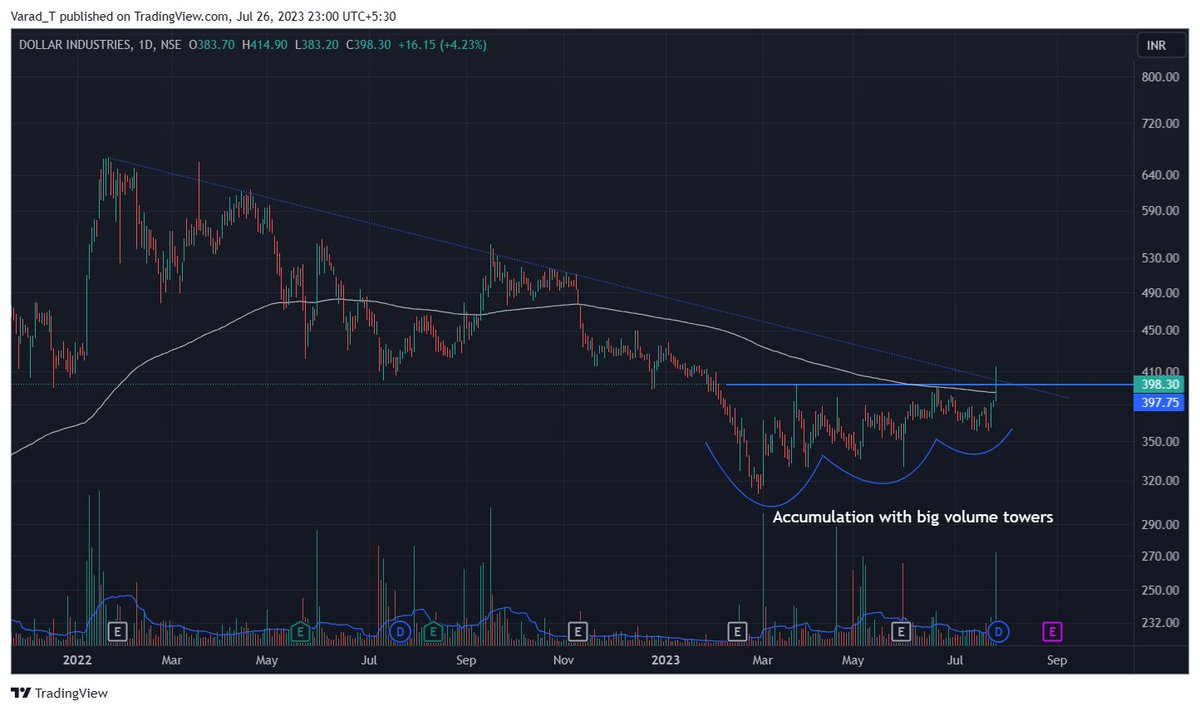Click the 590.00 price axis label
This screenshot has width=1200, height=711.
[x=1161, y=211]
